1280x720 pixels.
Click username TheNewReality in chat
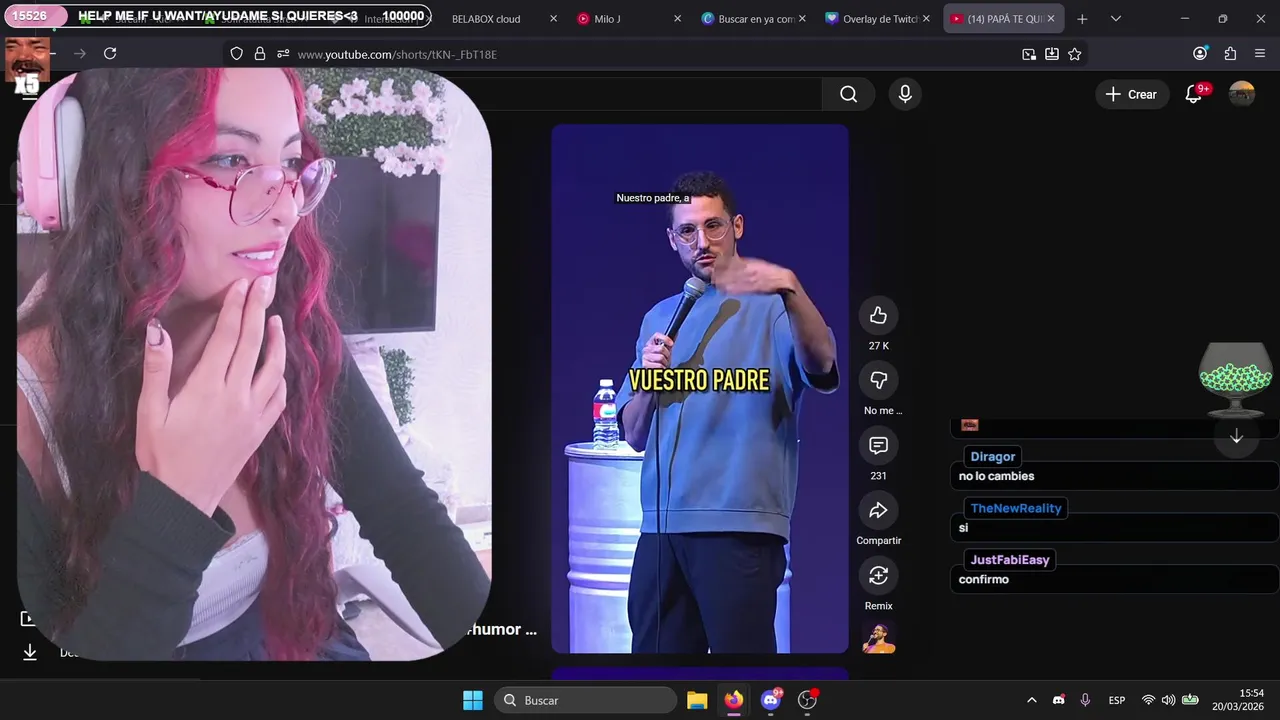pyautogui.click(x=1016, y=508)
